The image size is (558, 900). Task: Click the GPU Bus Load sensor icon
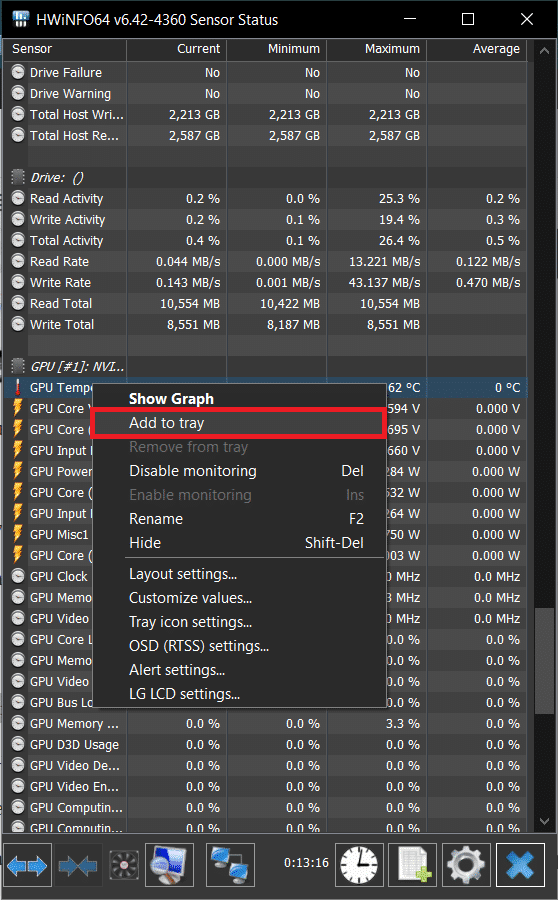click(18, 703)
